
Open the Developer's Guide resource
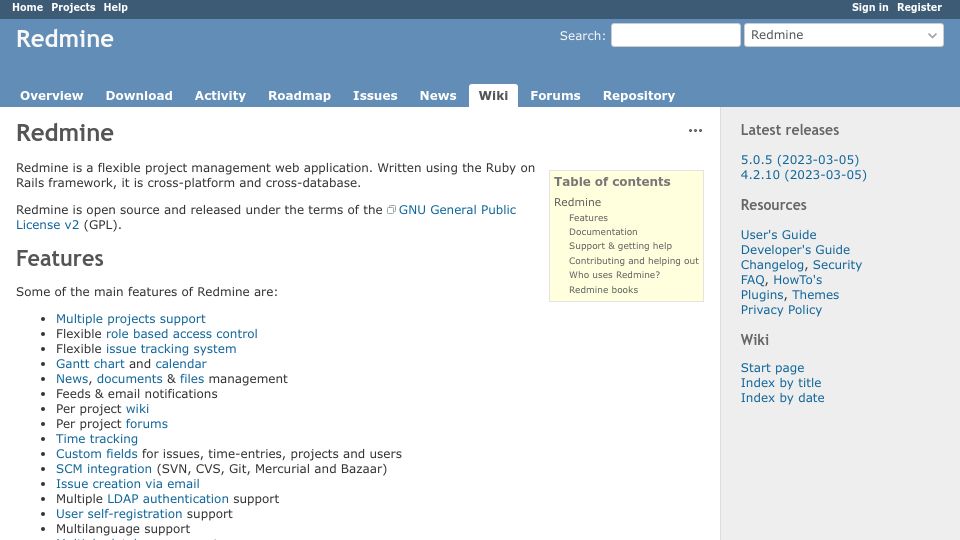[x=795, y=250]
